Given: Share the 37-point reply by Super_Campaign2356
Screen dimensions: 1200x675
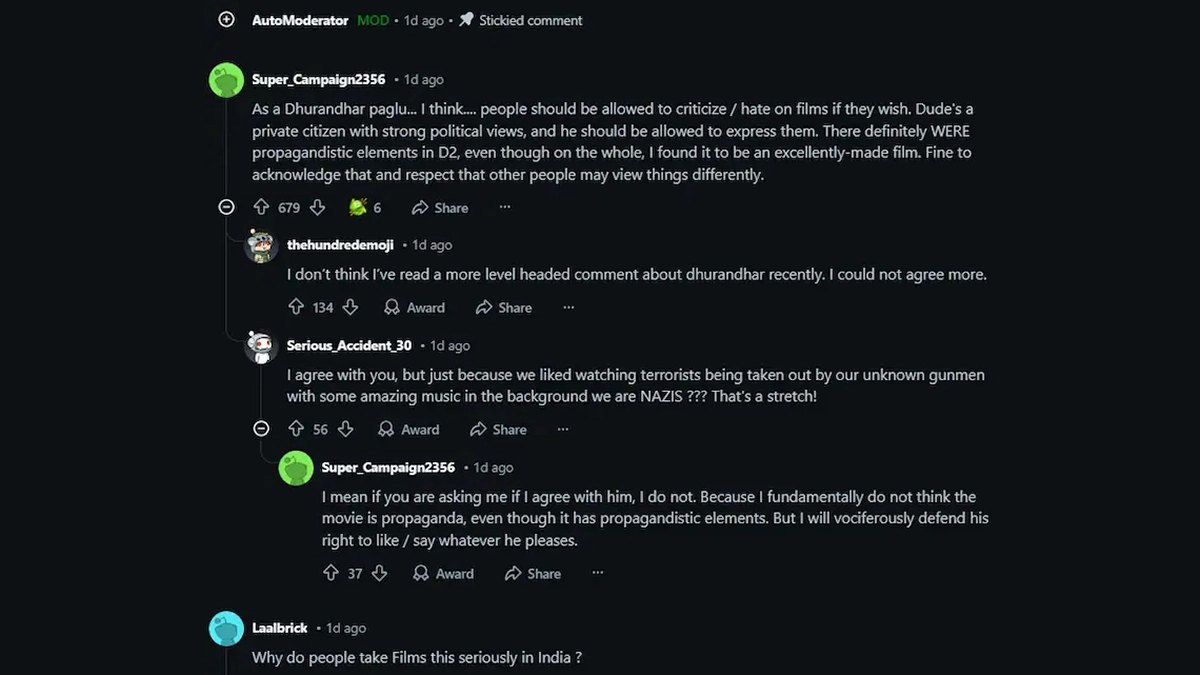Looking at the screenshot, I should (533, 573).
